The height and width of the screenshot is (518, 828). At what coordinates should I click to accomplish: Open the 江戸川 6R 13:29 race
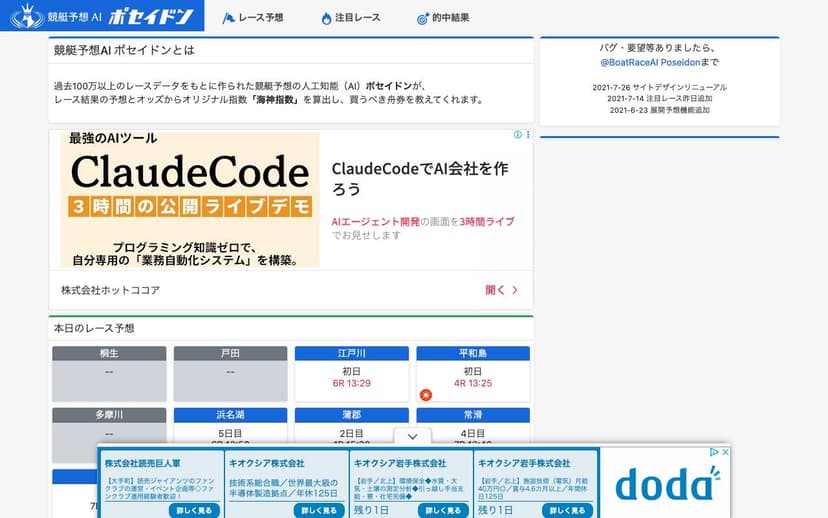(x=352, y=383)
